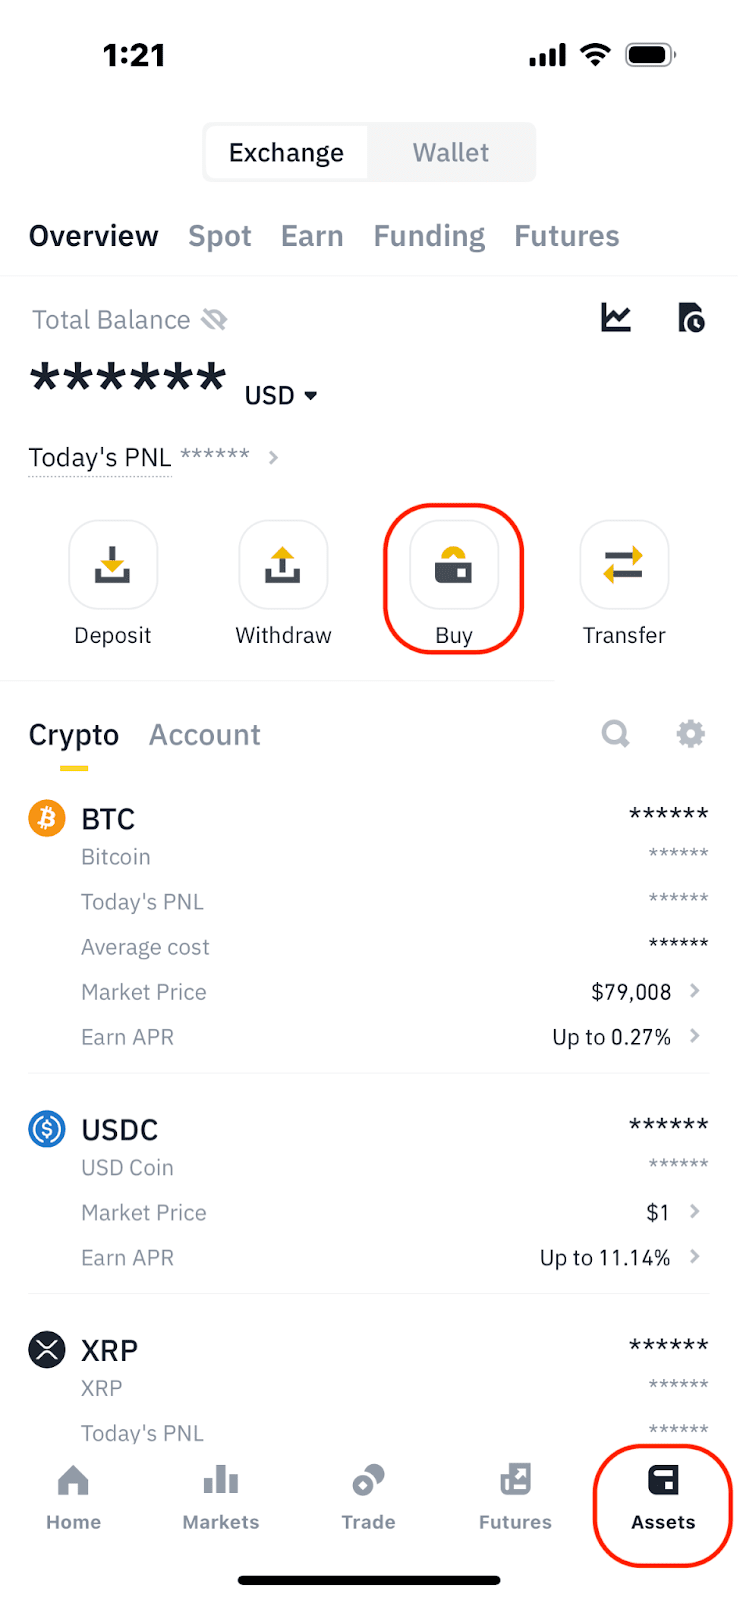This screenshot has width=738, height=1600.
Task: Open the transaction history icon
Action: (x=691, y=318)
